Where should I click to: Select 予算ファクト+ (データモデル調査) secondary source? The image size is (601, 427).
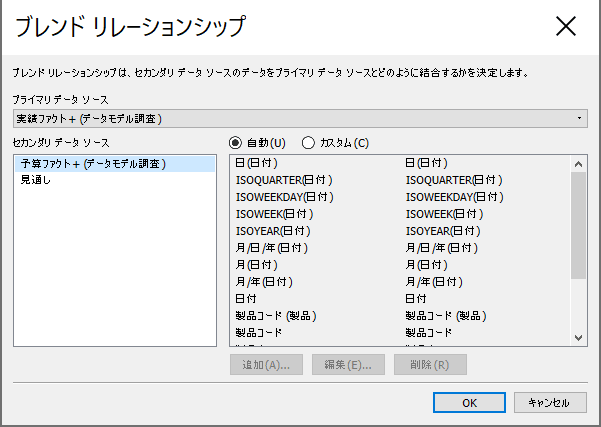(x=115, y=164)
